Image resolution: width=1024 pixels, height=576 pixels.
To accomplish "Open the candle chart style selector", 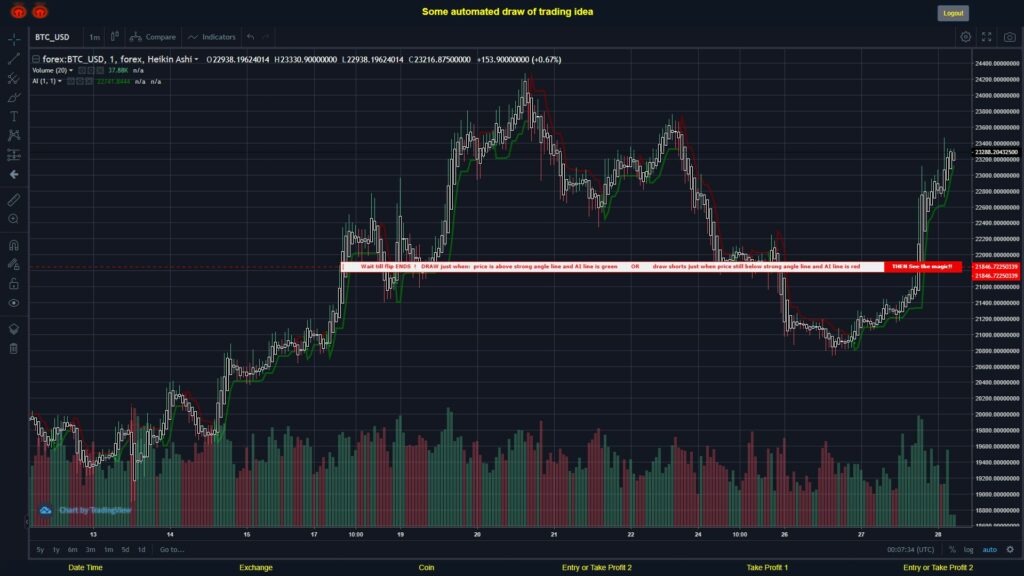I will (x=114, y=37).
